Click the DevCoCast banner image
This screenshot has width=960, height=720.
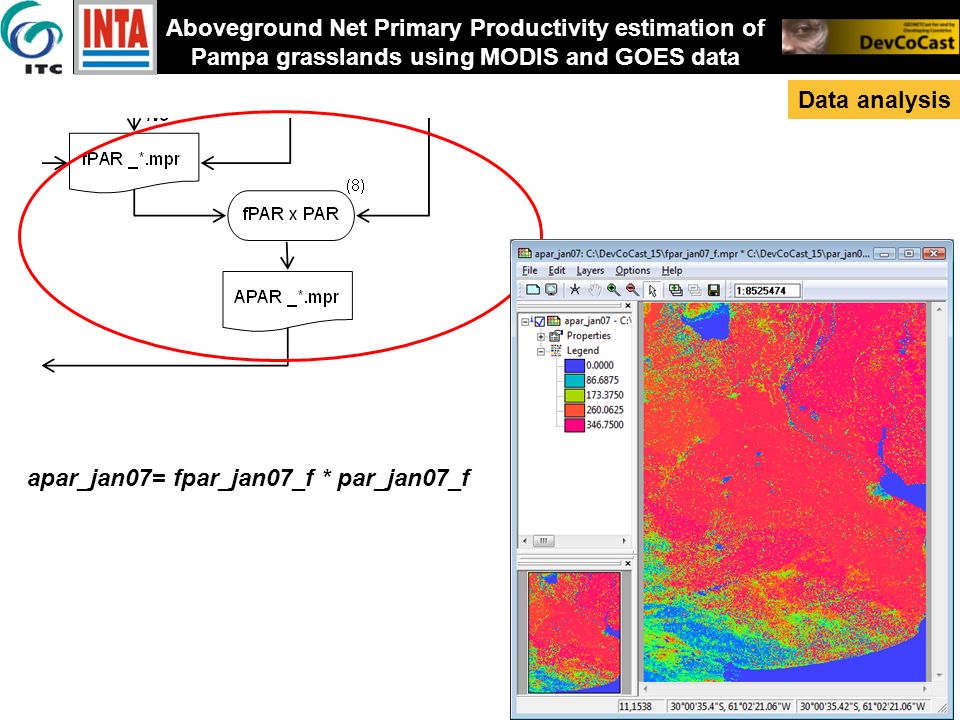pyautogui.click(x=870, y=37)
